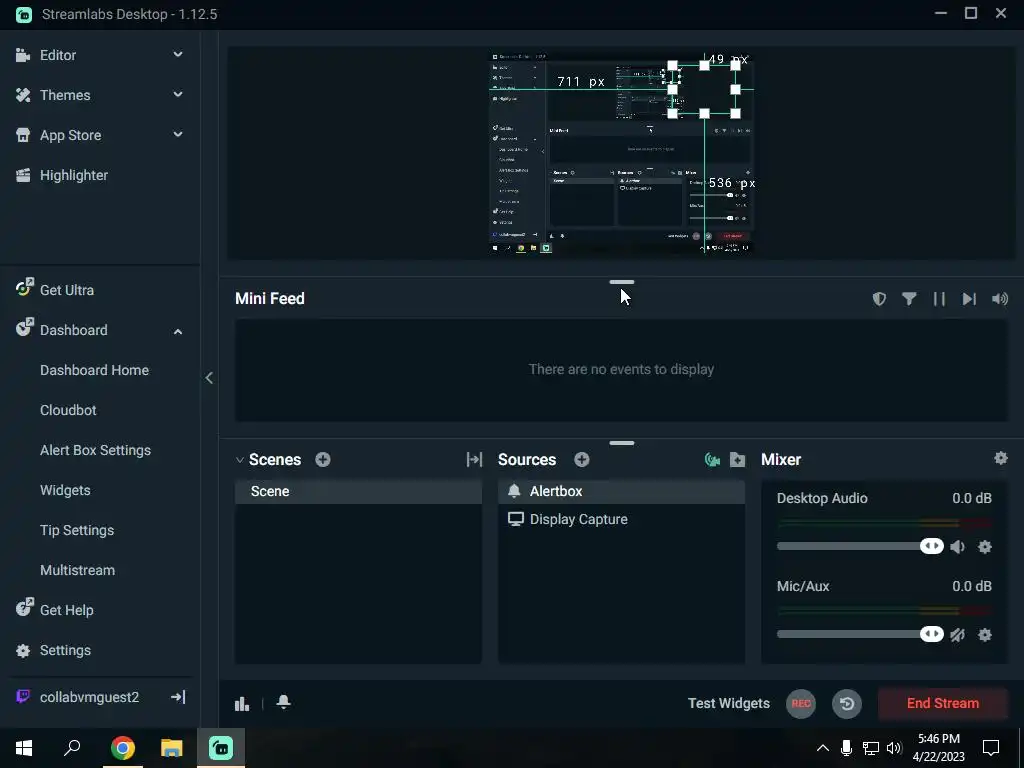This screenshot has width=1024, height=768.
Task: Expand the Themes dropdown chevron
Action: pyautogui.click(x=178, y=95)
